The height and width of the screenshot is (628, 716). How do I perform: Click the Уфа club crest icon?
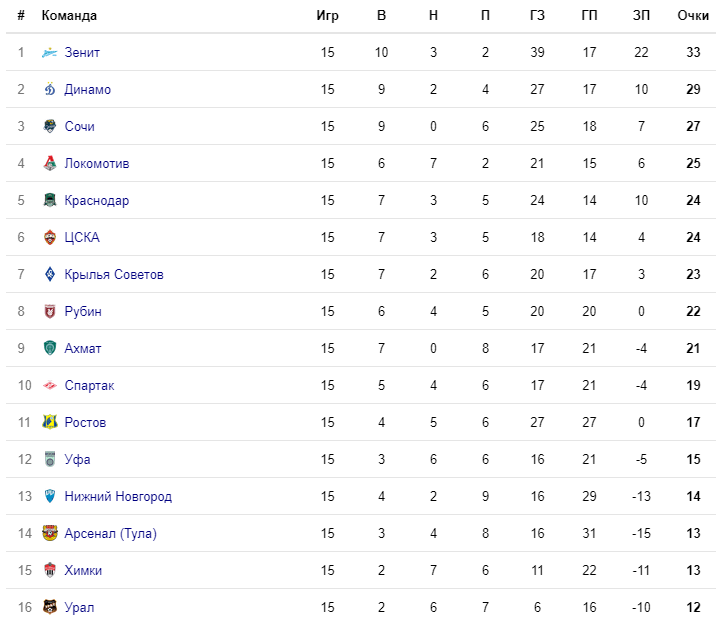[50, 459]
